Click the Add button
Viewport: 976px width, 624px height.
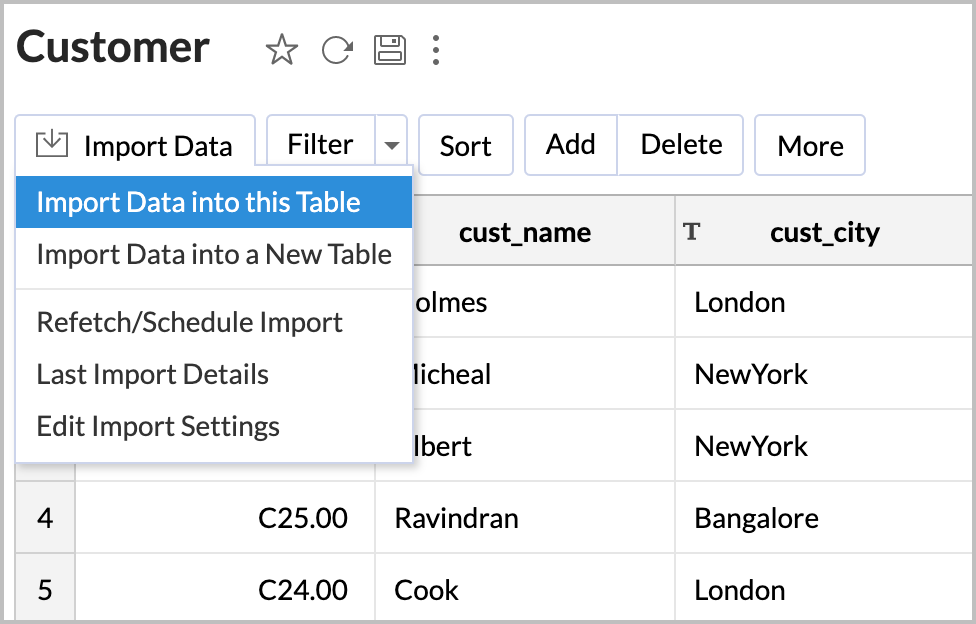click(571, 145)
